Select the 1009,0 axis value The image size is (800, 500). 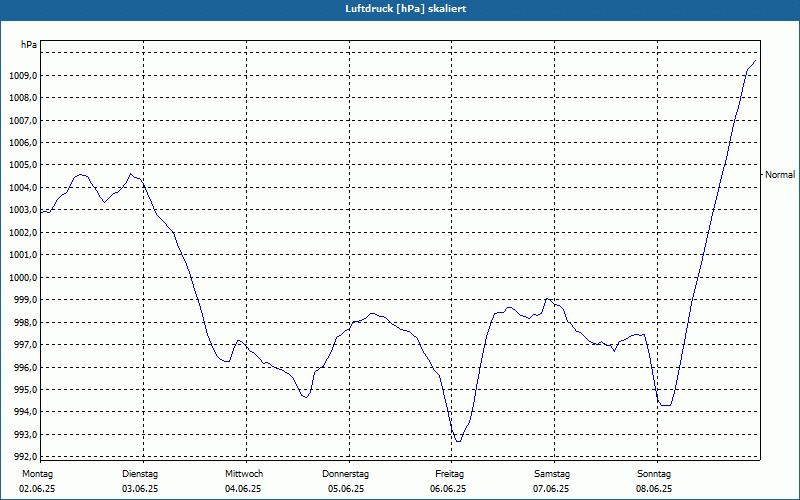coord(23,76)
